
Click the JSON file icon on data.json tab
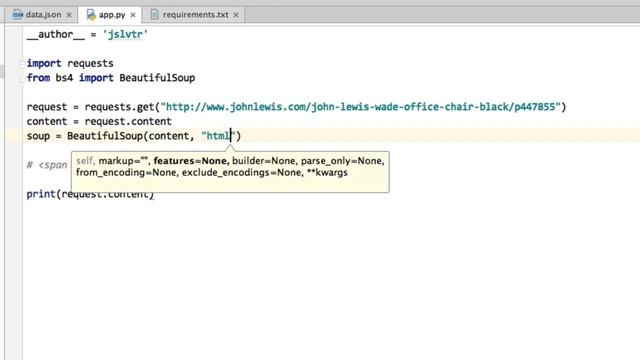pyautogui.click(x=18, y=15)
